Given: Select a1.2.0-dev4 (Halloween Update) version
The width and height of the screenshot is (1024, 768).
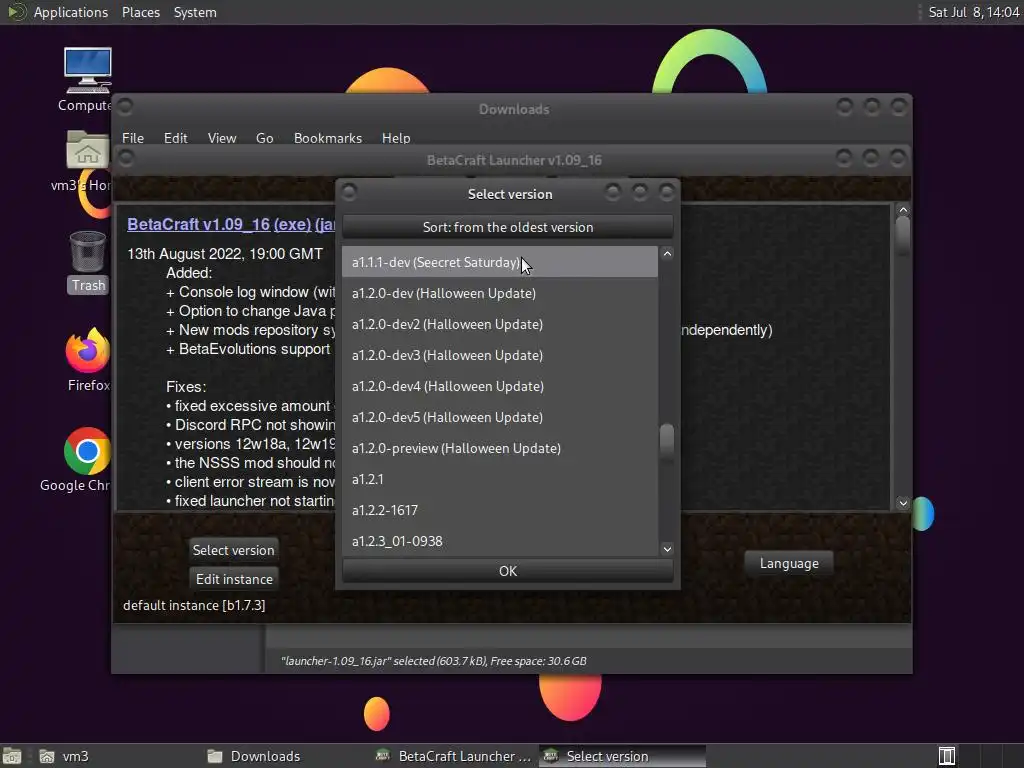Looking at the screenshot, I should point(500,386).
